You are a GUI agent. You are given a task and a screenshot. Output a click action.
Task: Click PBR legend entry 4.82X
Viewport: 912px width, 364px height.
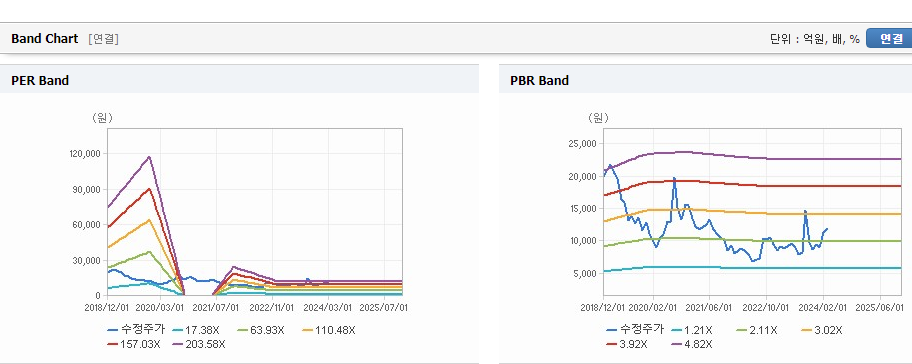[692, 344]
